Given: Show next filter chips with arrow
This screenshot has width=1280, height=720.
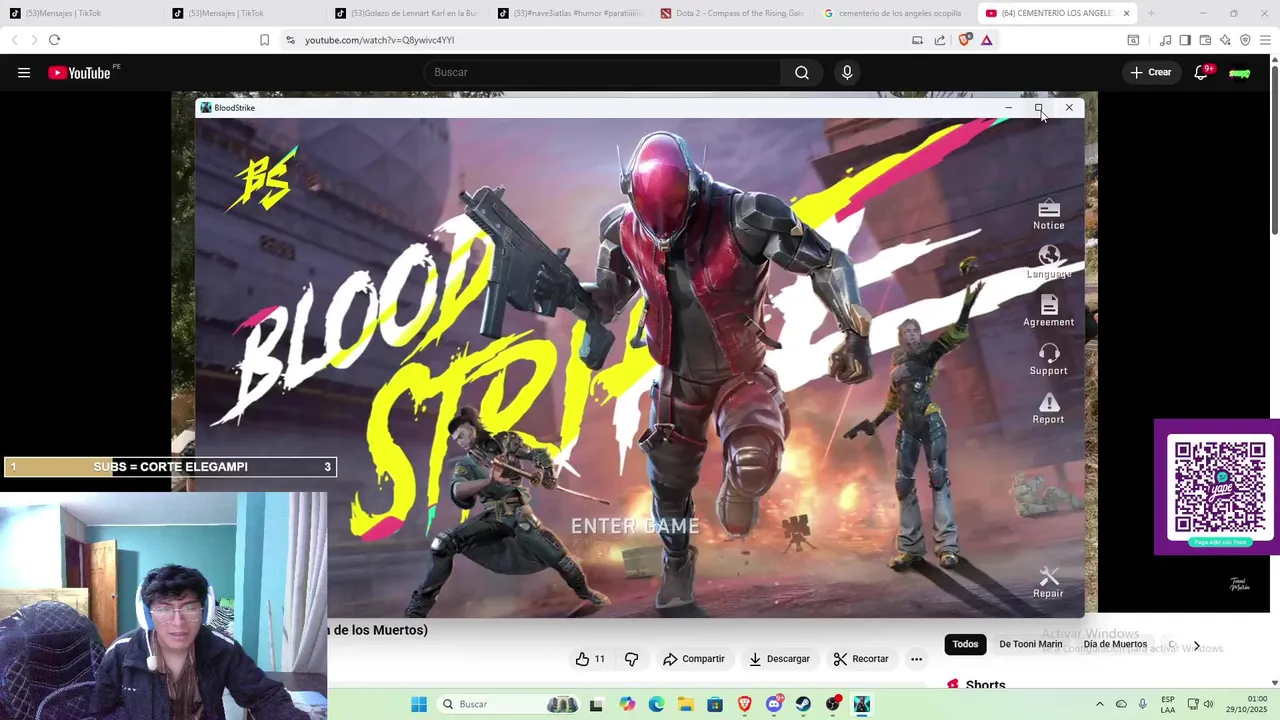Looking at the screenshot, I should tap(1196, 645).
